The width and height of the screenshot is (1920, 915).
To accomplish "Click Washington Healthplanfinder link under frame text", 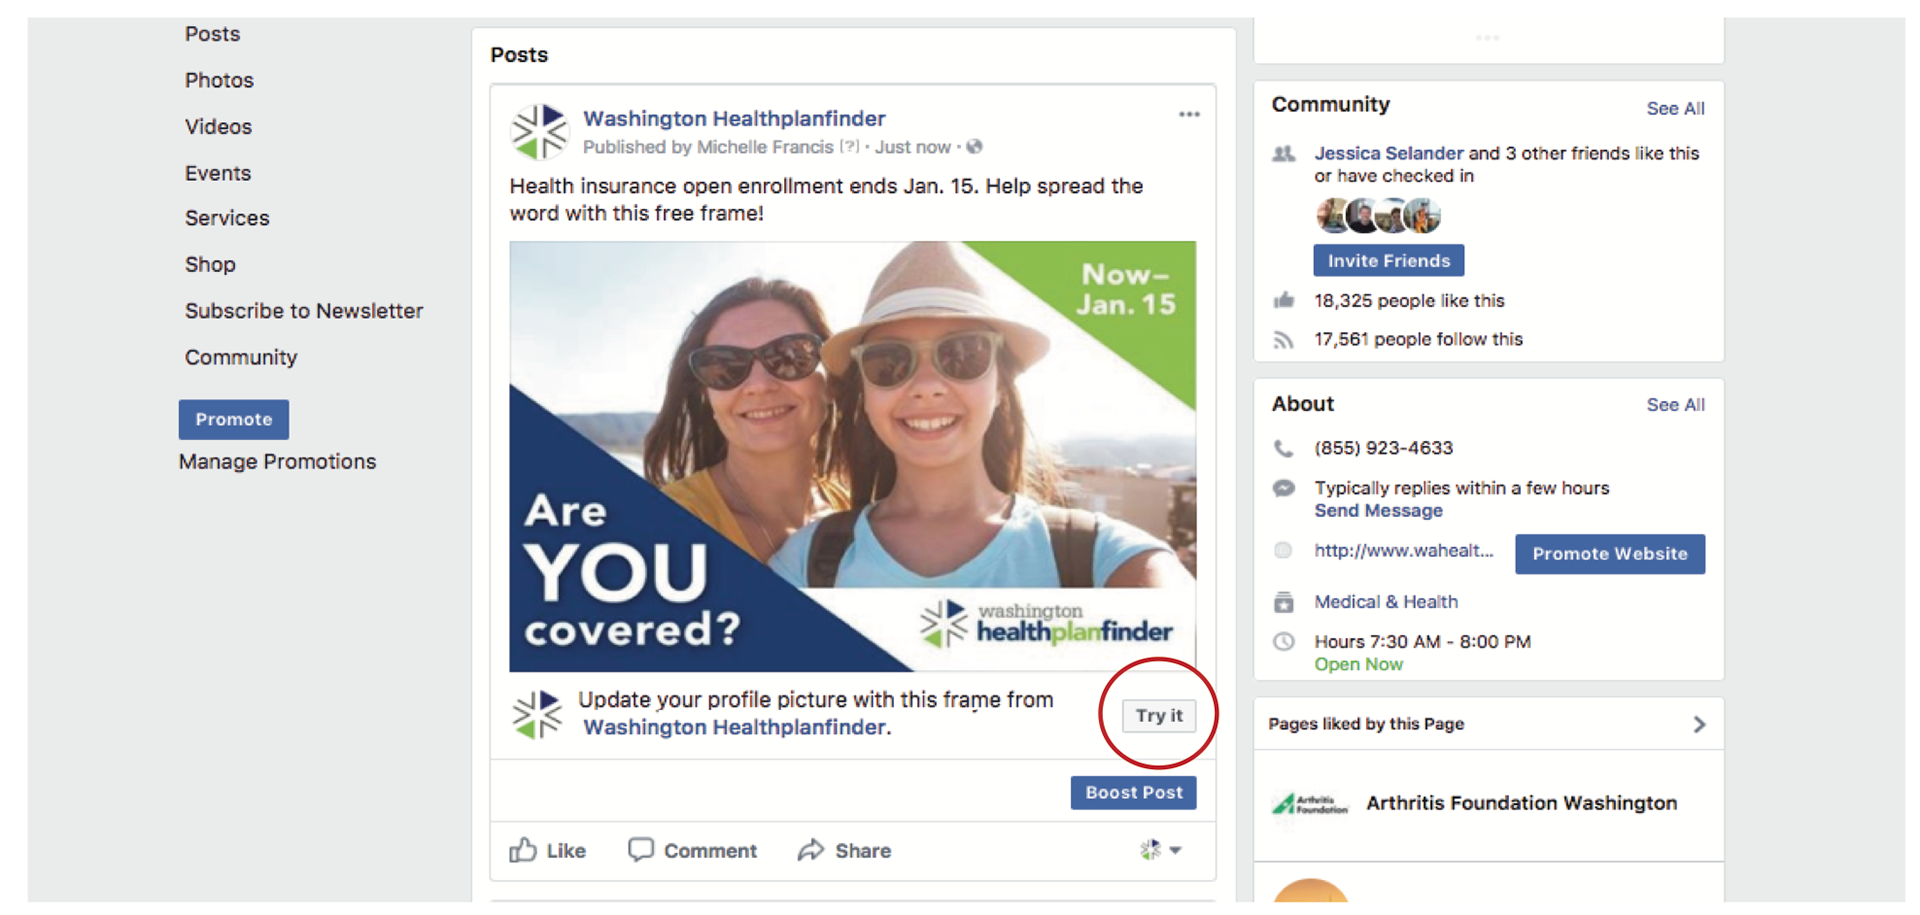I will [x=734, y=728].
